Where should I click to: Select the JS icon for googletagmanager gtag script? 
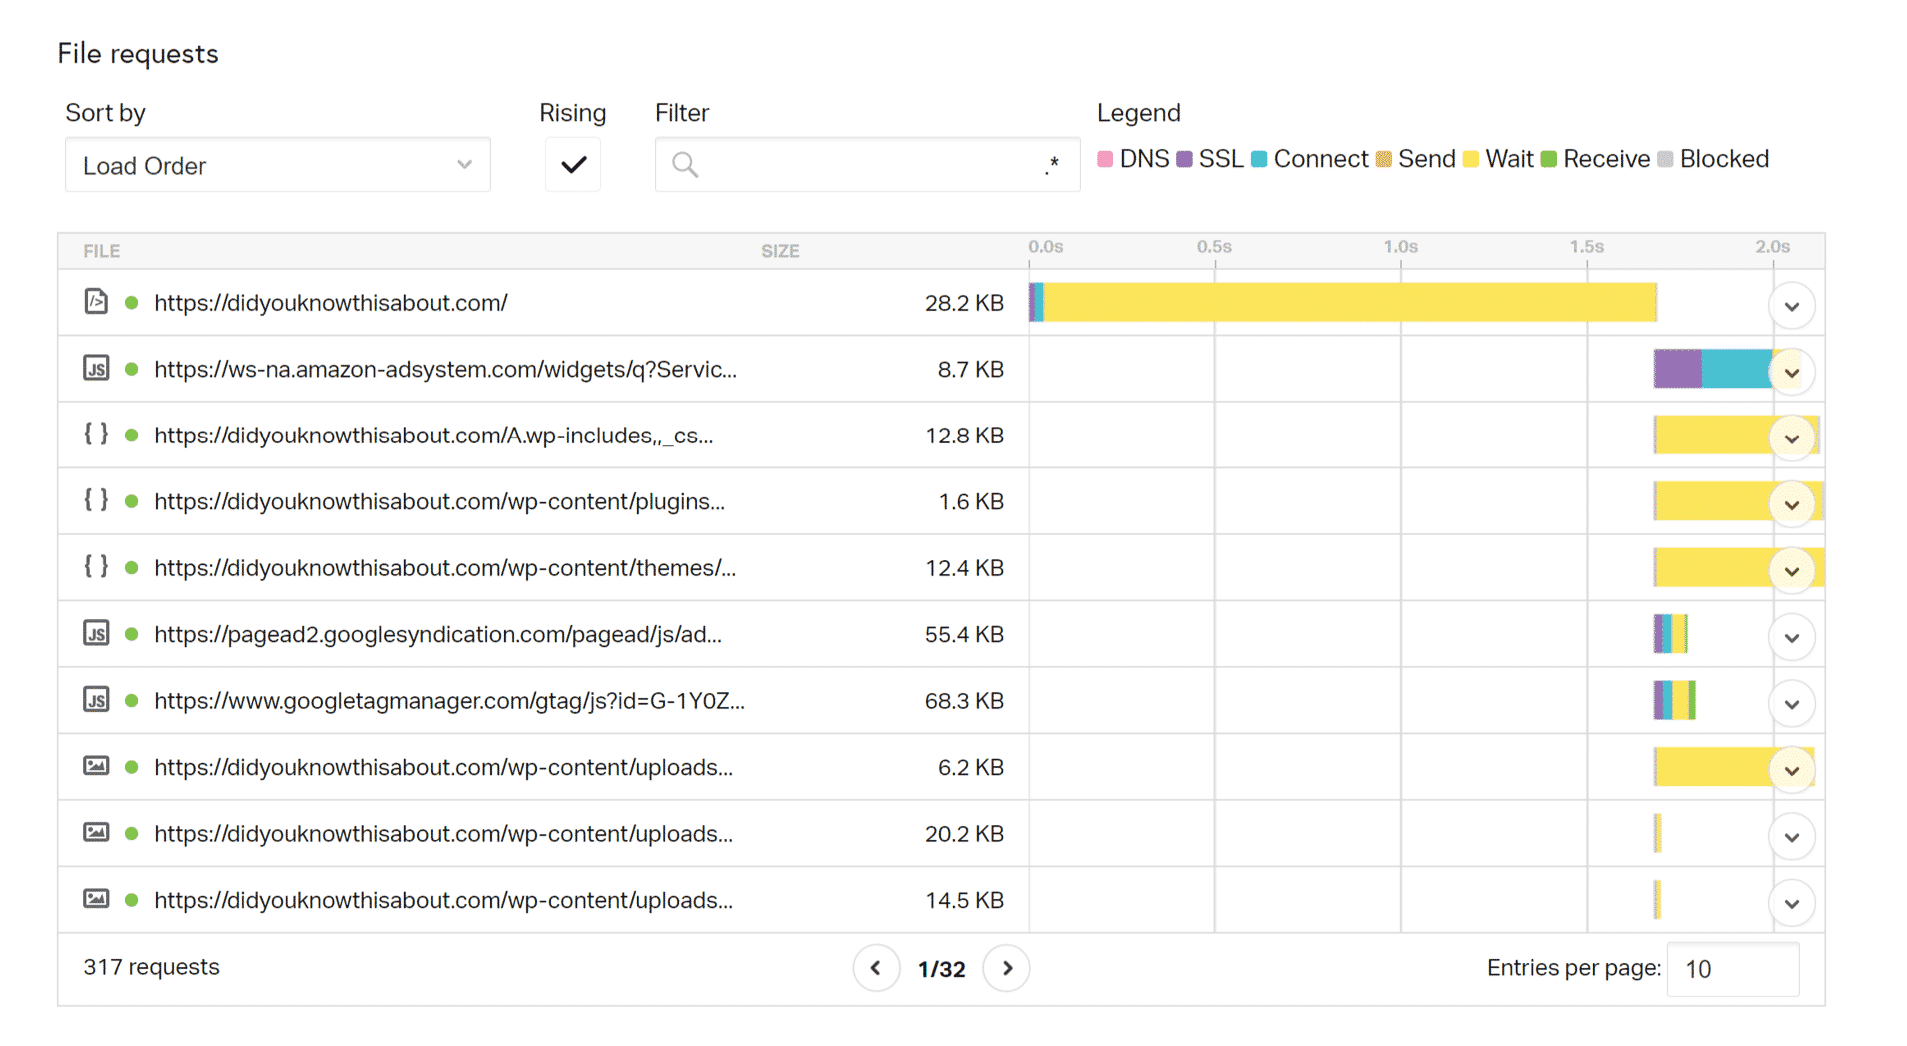[96, 700]
